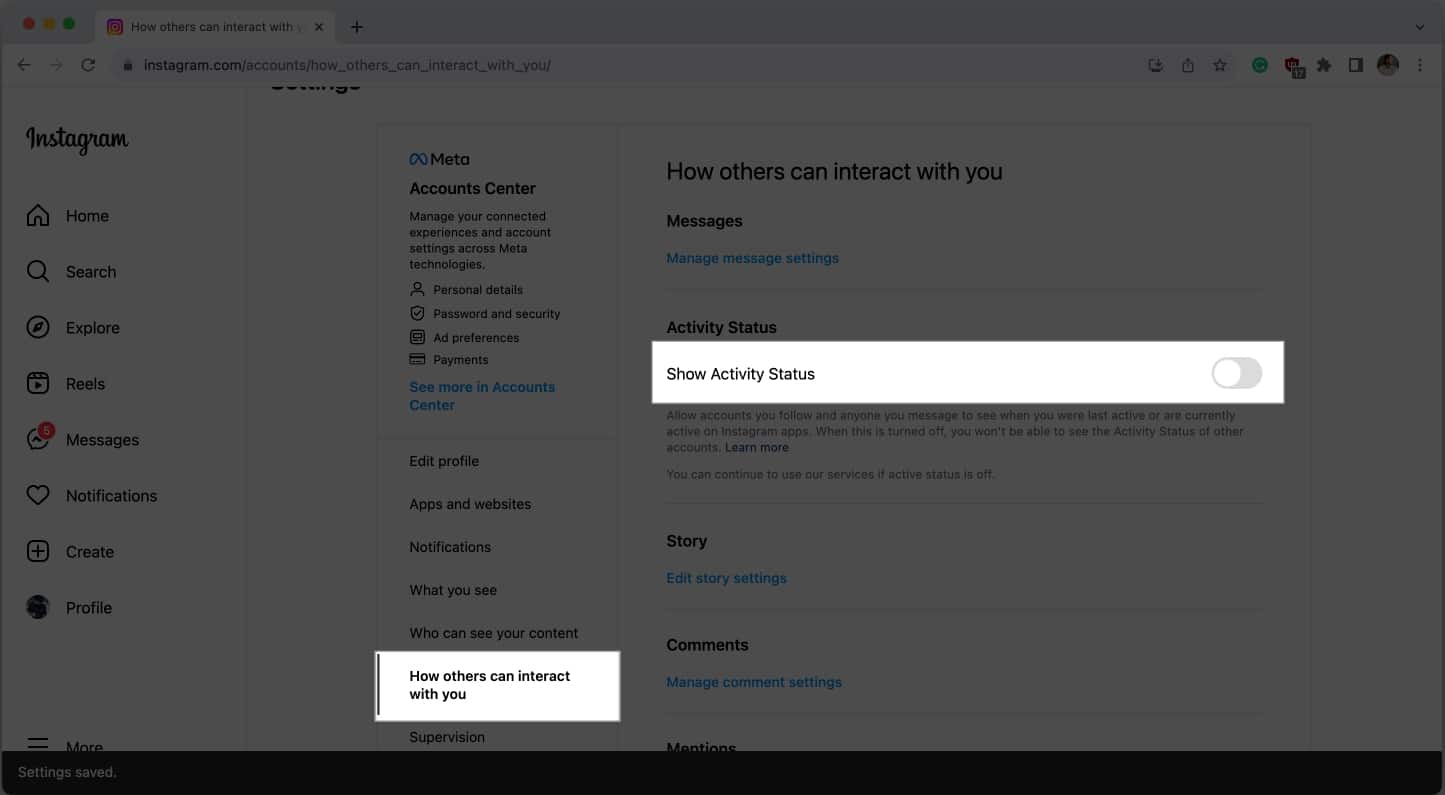The height and width of the screenshot is (795, 1445).
Task: Click Learn more under Activity Status
Action: (x=757, y=447)
